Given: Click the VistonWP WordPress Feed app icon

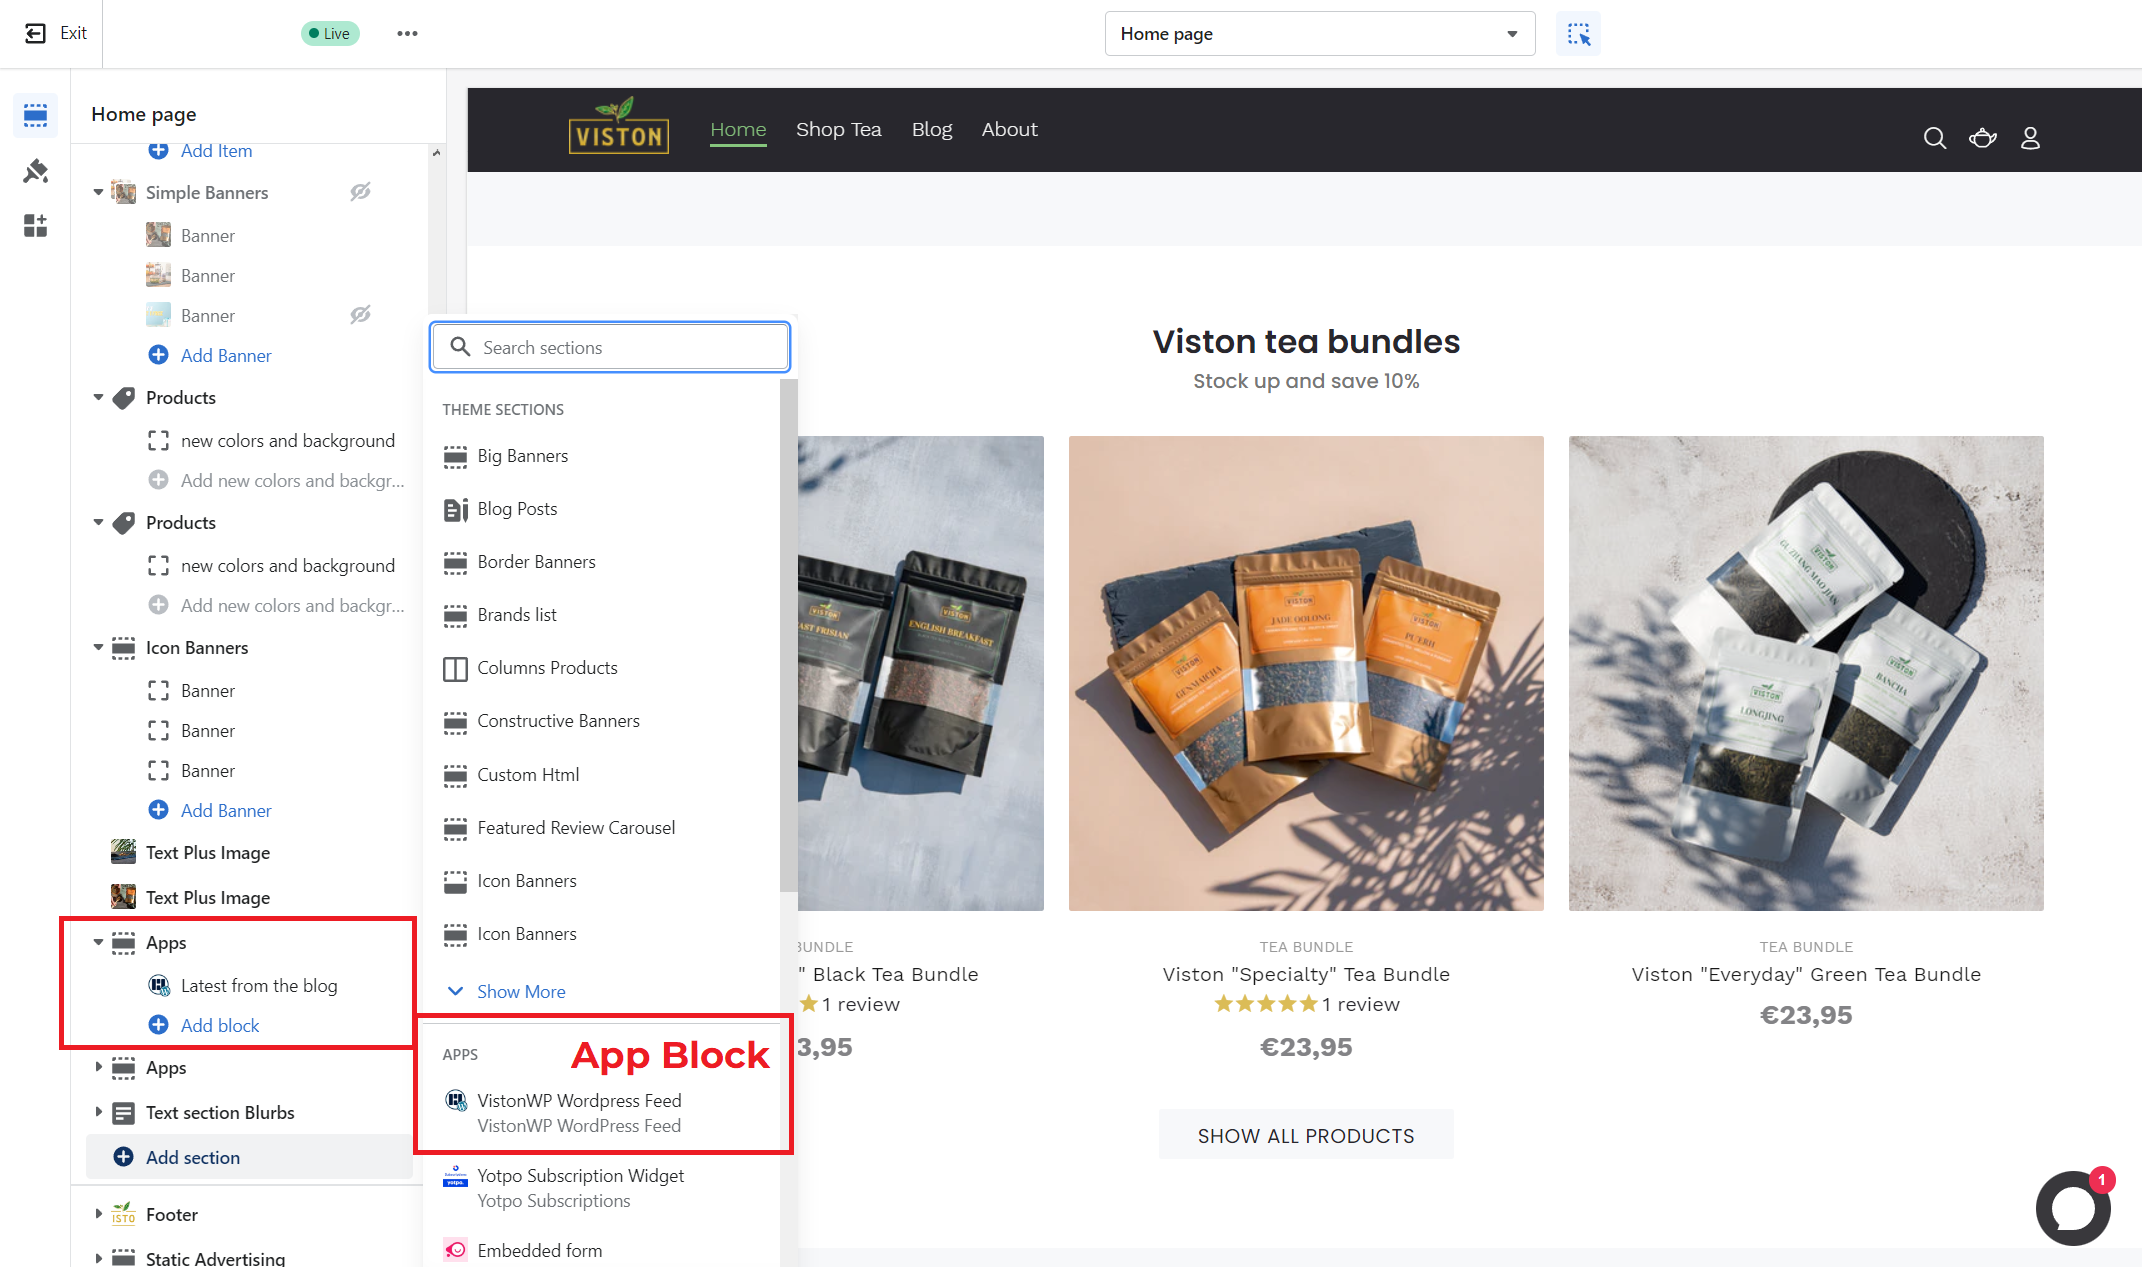Looking at the screenshot, I should (x=456, y=1101).
